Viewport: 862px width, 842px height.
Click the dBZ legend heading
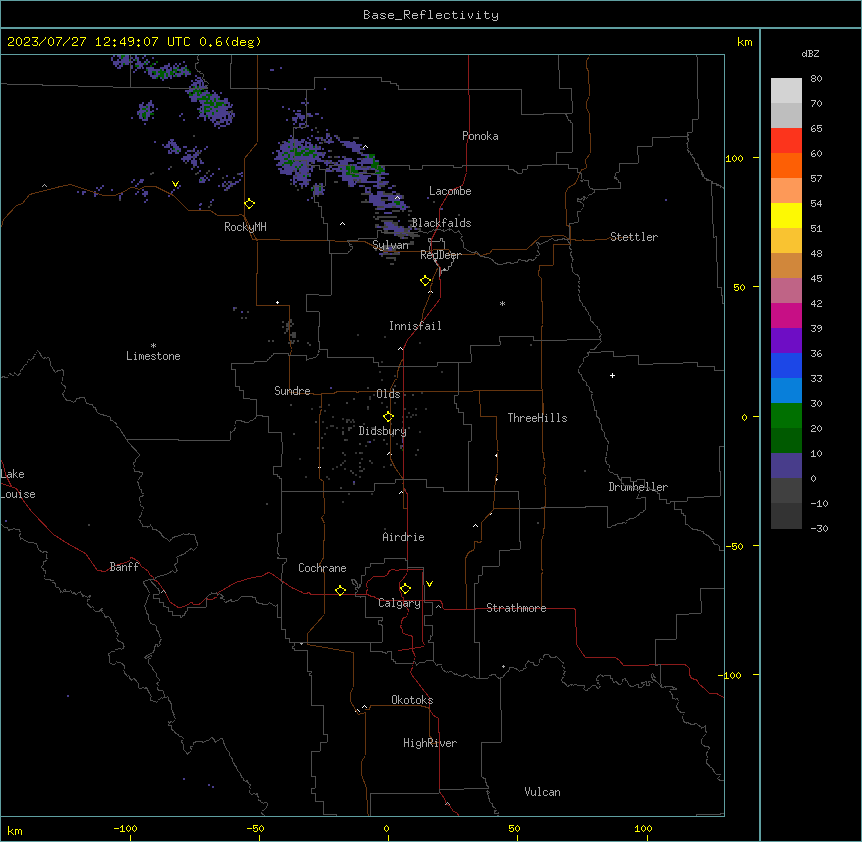pyautogui.click(x=810, y=53)
